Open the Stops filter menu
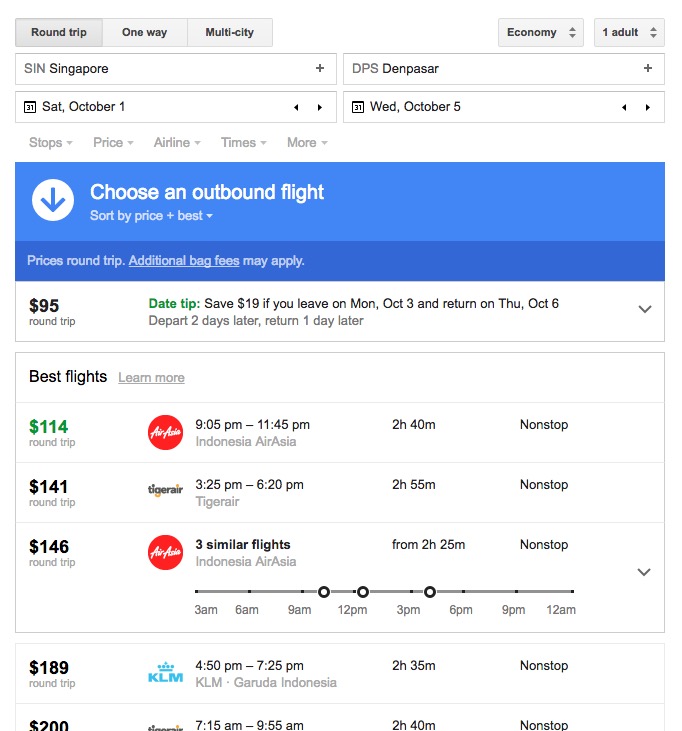This screenshot has height=731, width=682. 50,143
